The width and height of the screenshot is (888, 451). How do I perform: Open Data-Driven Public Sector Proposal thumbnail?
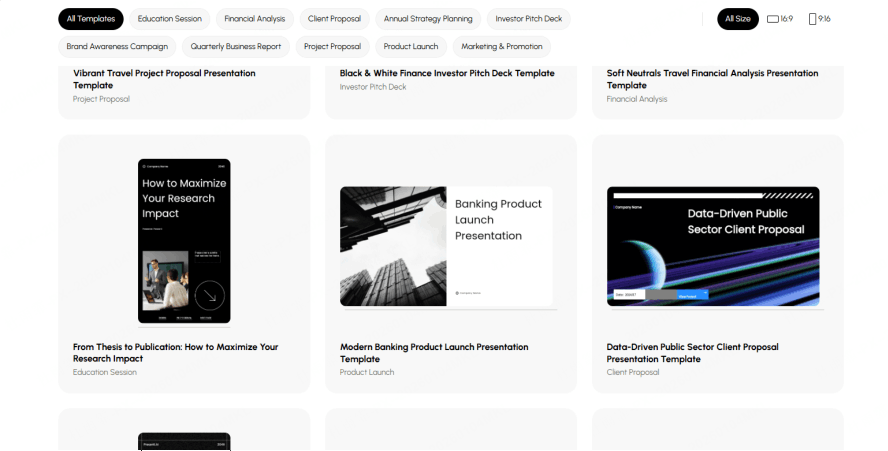[x=713, y=246]
